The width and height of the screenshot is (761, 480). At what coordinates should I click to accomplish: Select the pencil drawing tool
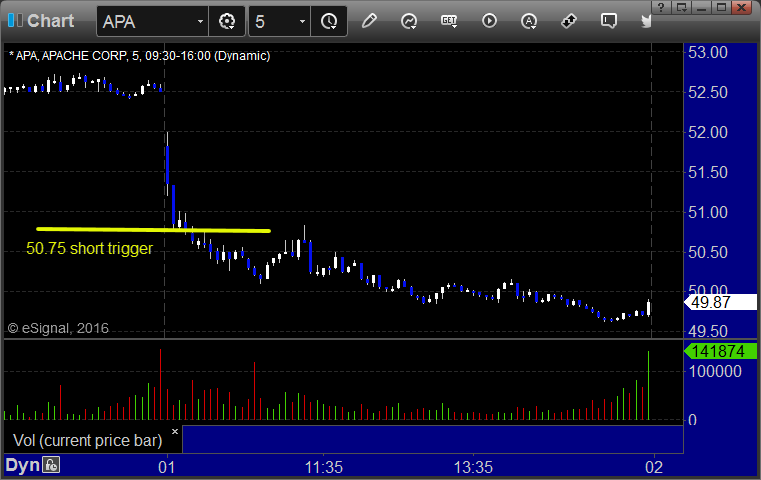(369, 21)
